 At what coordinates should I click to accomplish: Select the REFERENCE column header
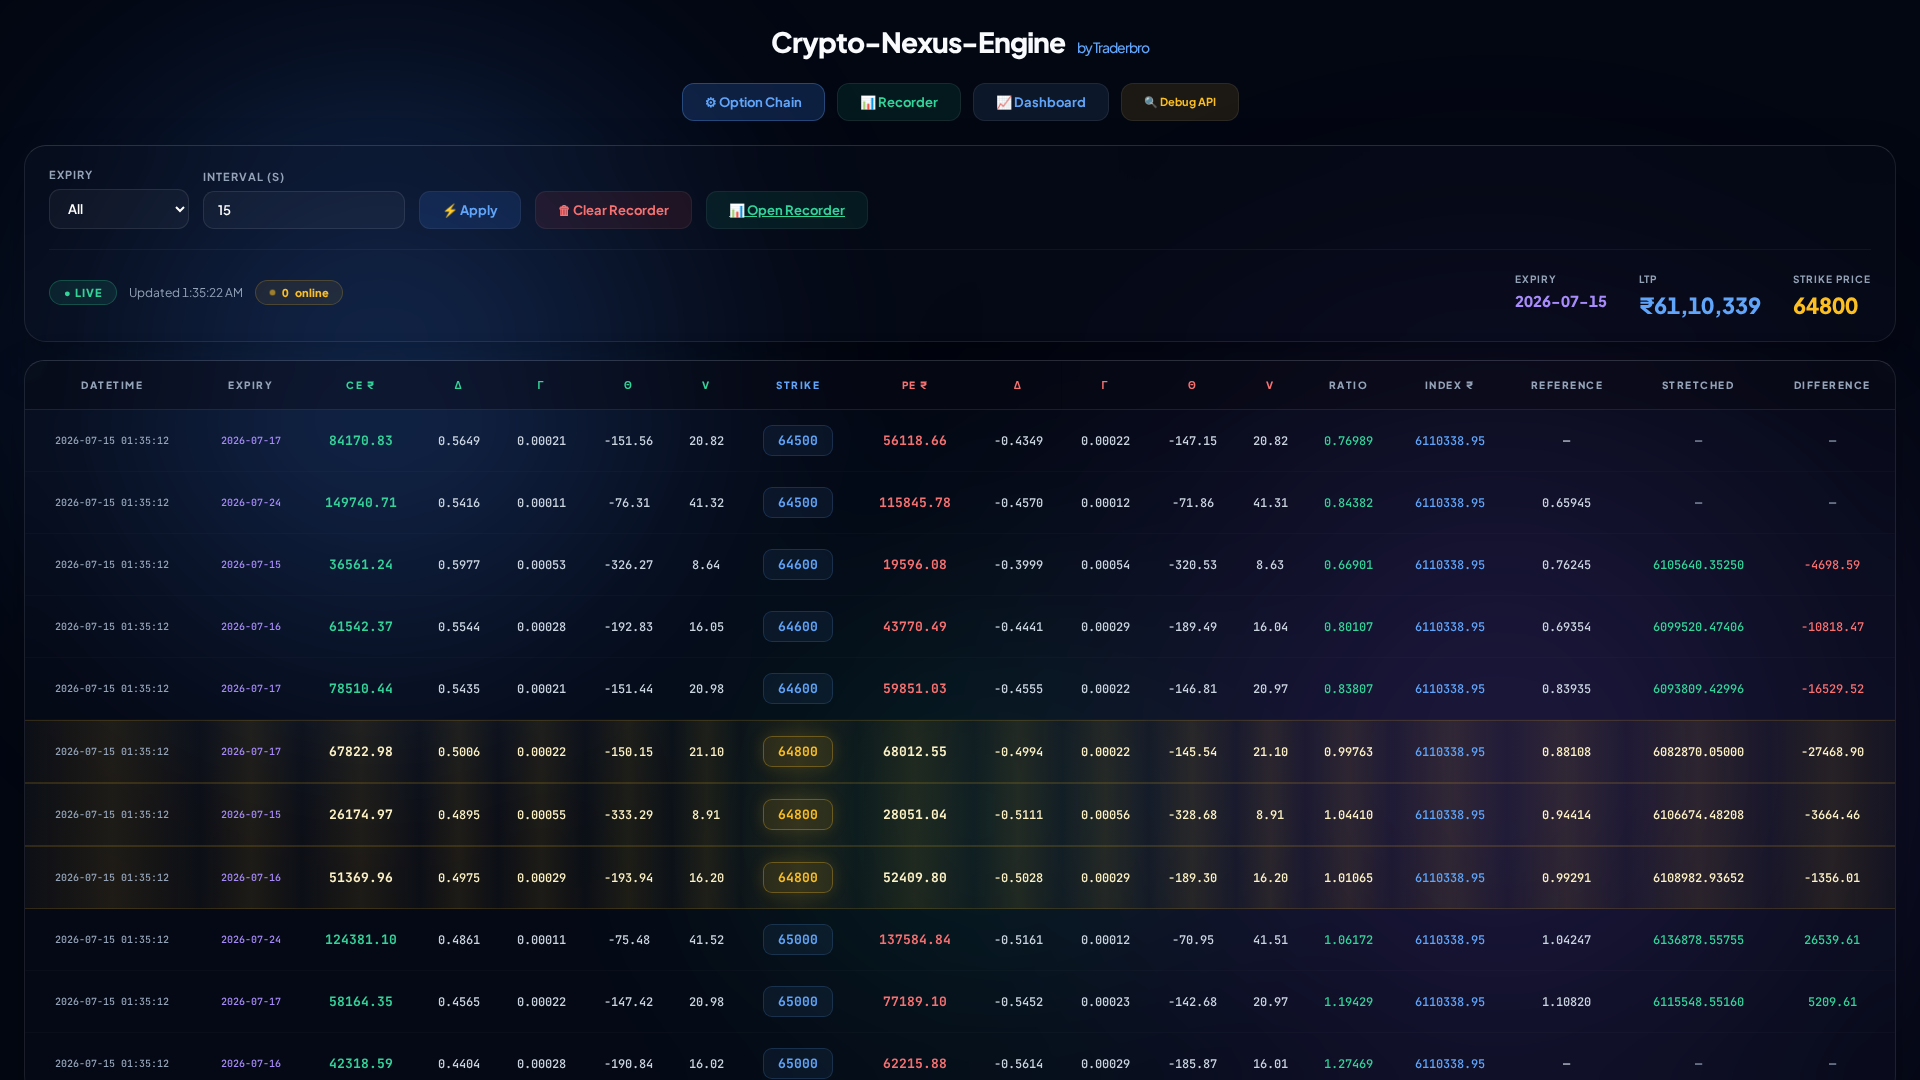click(x=1566, y=385)
